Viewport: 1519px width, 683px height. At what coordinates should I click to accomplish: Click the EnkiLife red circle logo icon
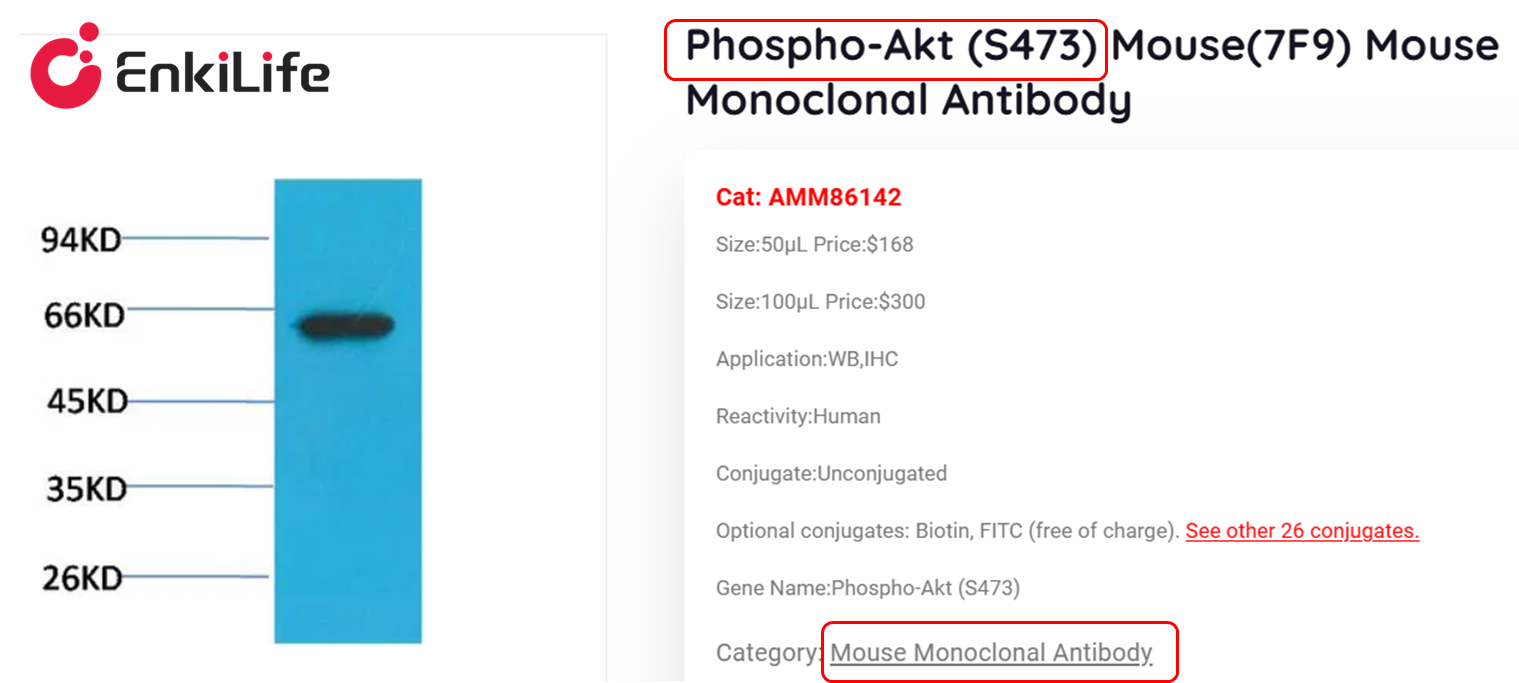pos(66,66)
